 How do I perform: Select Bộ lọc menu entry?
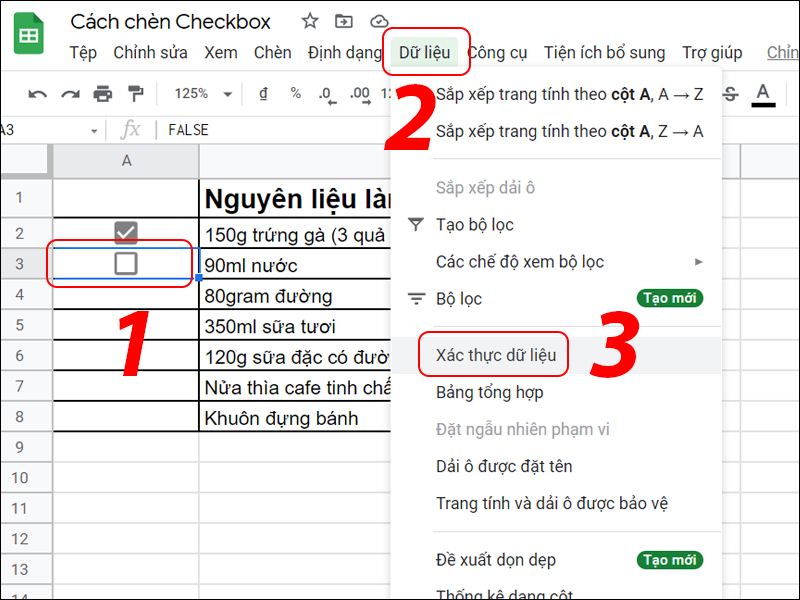[x=557, y=298]
